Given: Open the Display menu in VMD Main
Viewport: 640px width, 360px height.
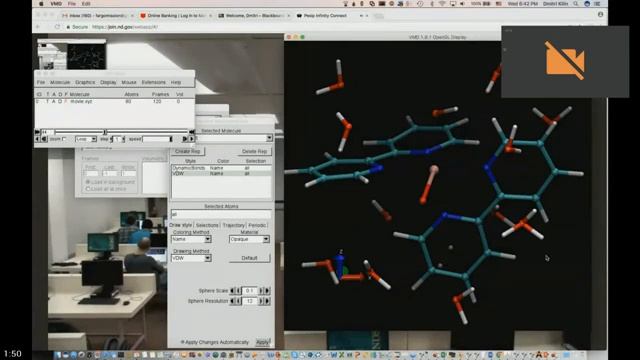Looking at the screenshot, I should [x=108, y=82].
